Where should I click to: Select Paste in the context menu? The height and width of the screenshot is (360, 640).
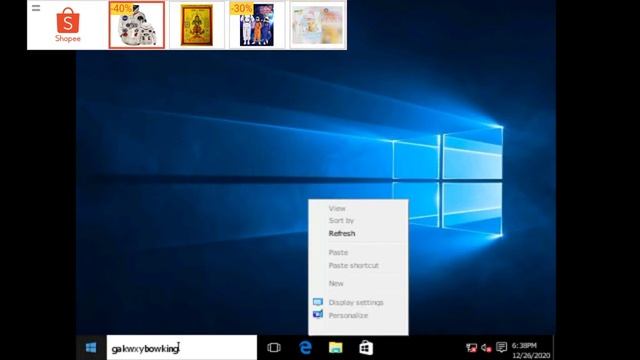(x=338, y=253)
